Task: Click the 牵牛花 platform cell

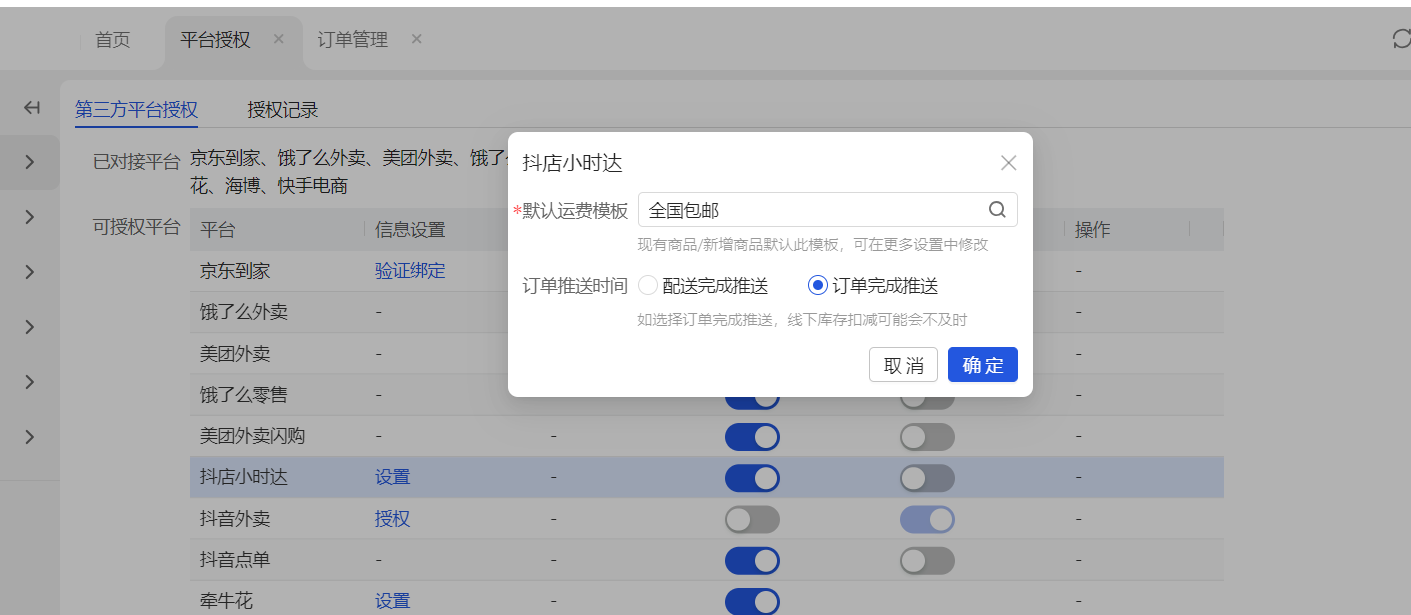Action: (226, 601)
